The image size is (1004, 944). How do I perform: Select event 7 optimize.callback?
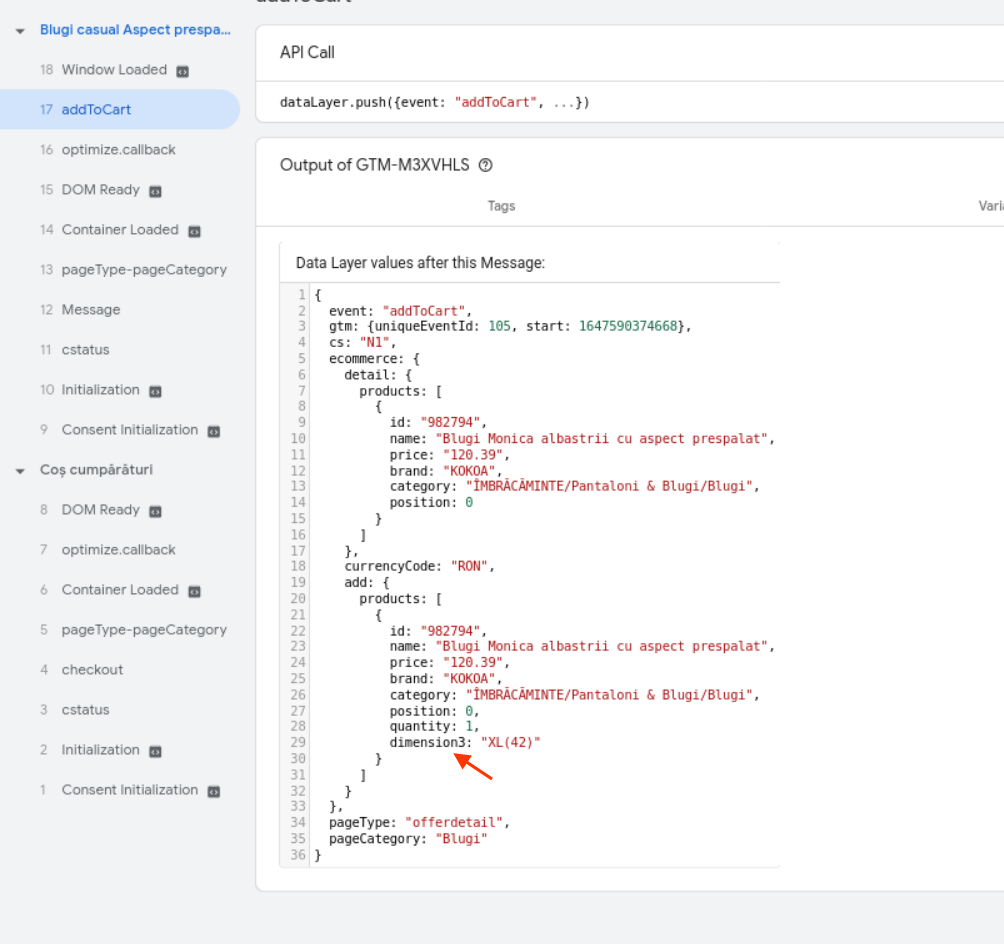(x=118, y=549)
